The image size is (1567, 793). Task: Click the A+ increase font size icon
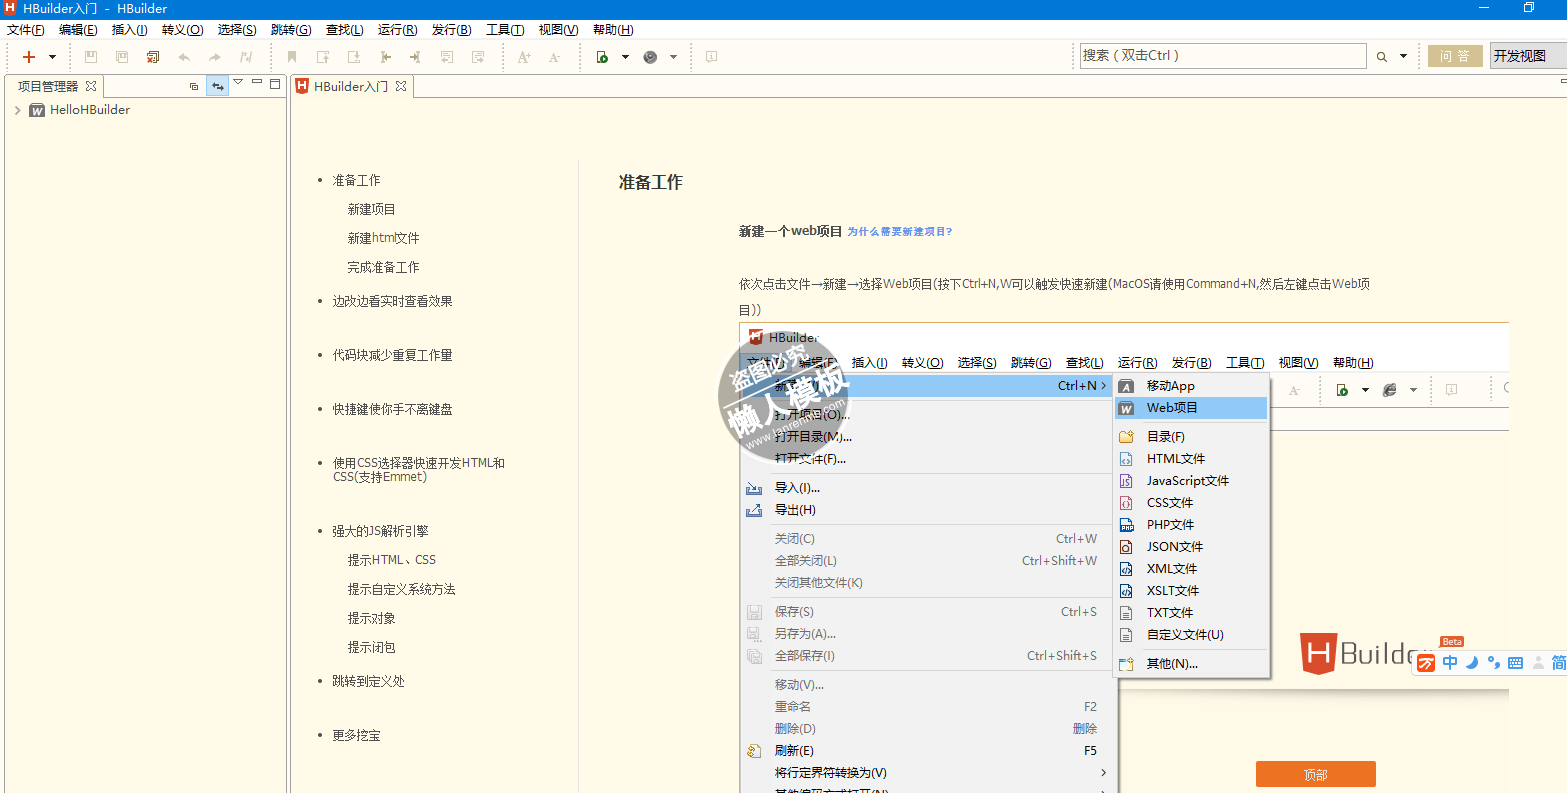pyautogui.click(x=524, y=57)
